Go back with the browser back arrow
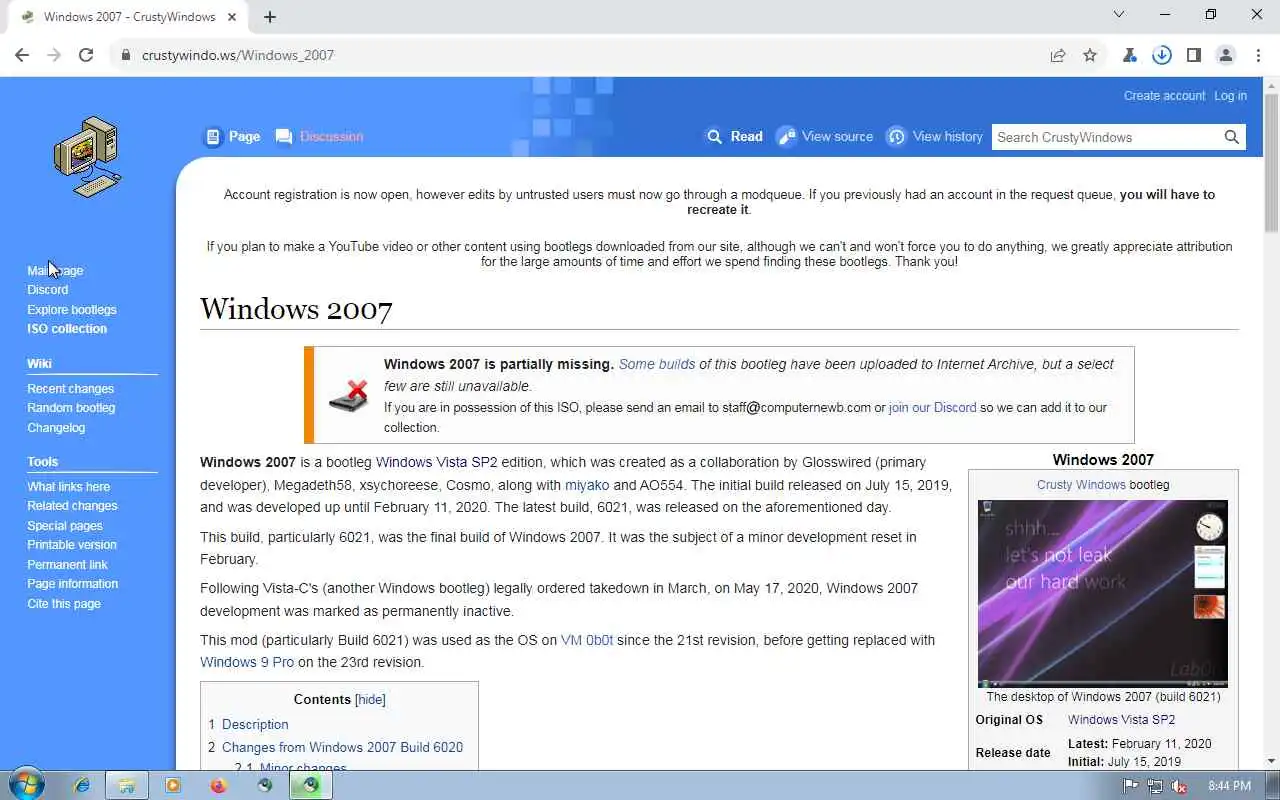This screenshot has height=800, width=1280. pos(22,55)
